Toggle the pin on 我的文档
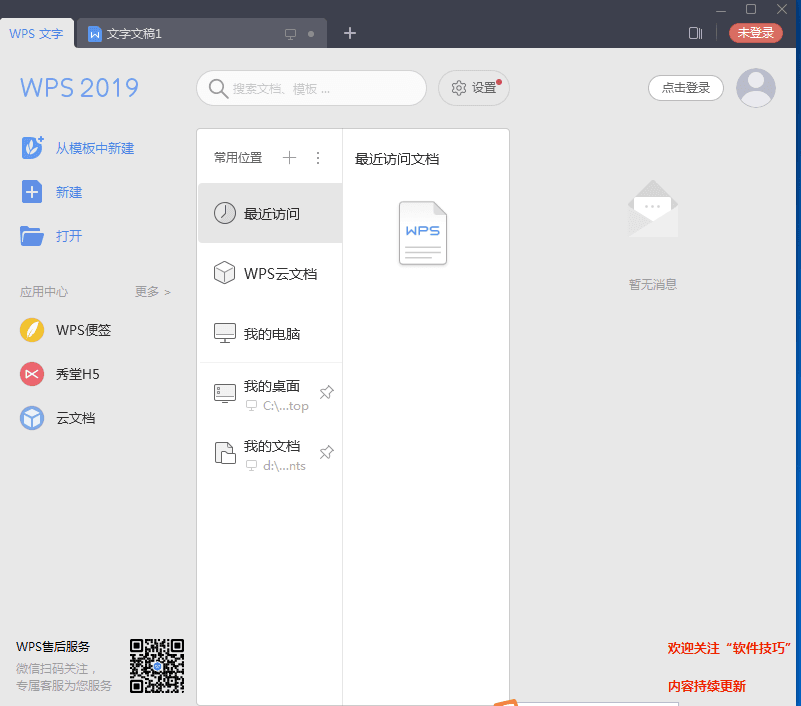Screen dimensions: 801x706 pyautogui.click(x=326, y=453)
